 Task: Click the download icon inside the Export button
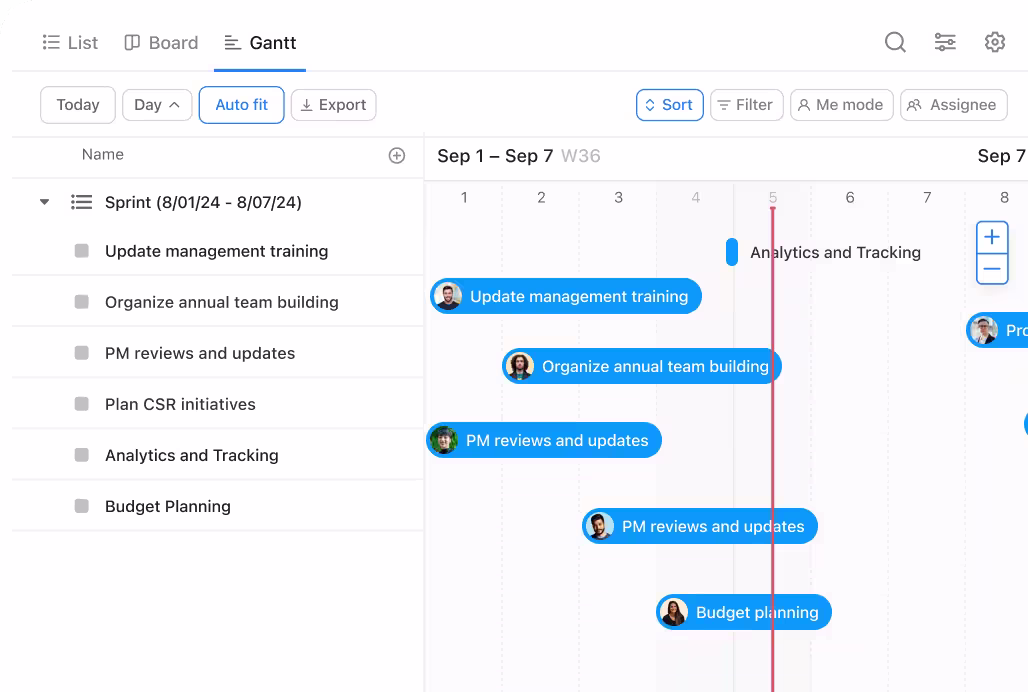point(308,105)
